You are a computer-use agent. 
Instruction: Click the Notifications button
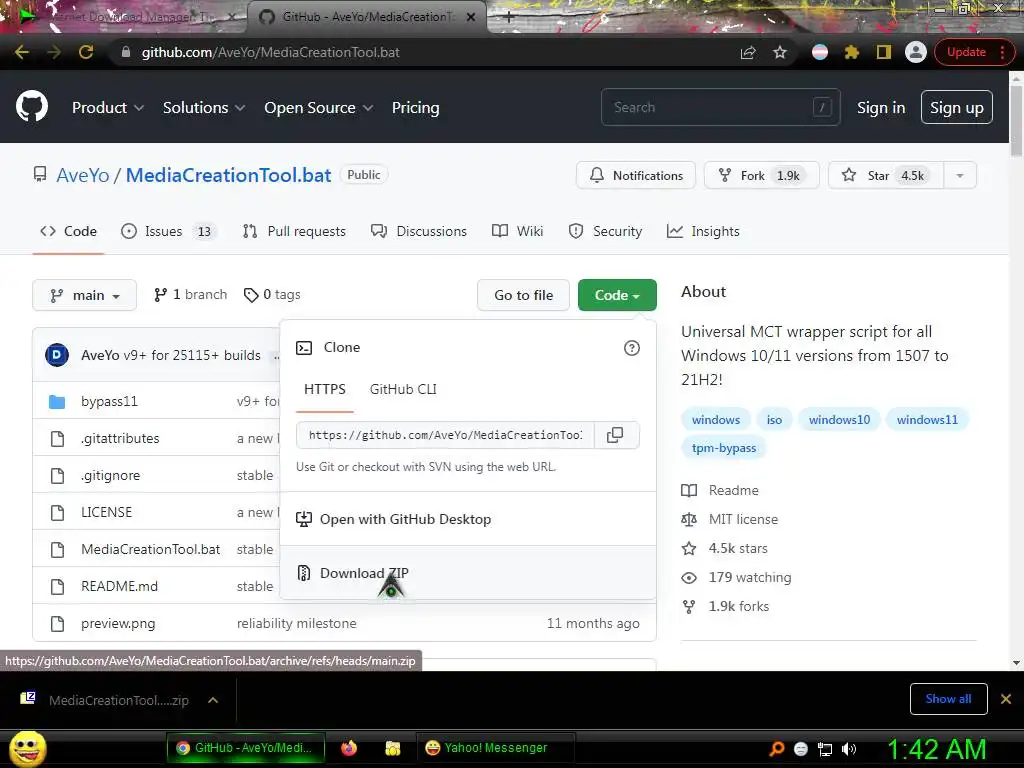pos(635,176)
